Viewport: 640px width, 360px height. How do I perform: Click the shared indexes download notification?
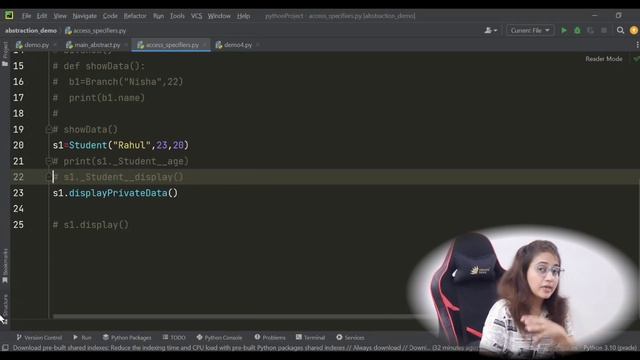tap(245, 348)
